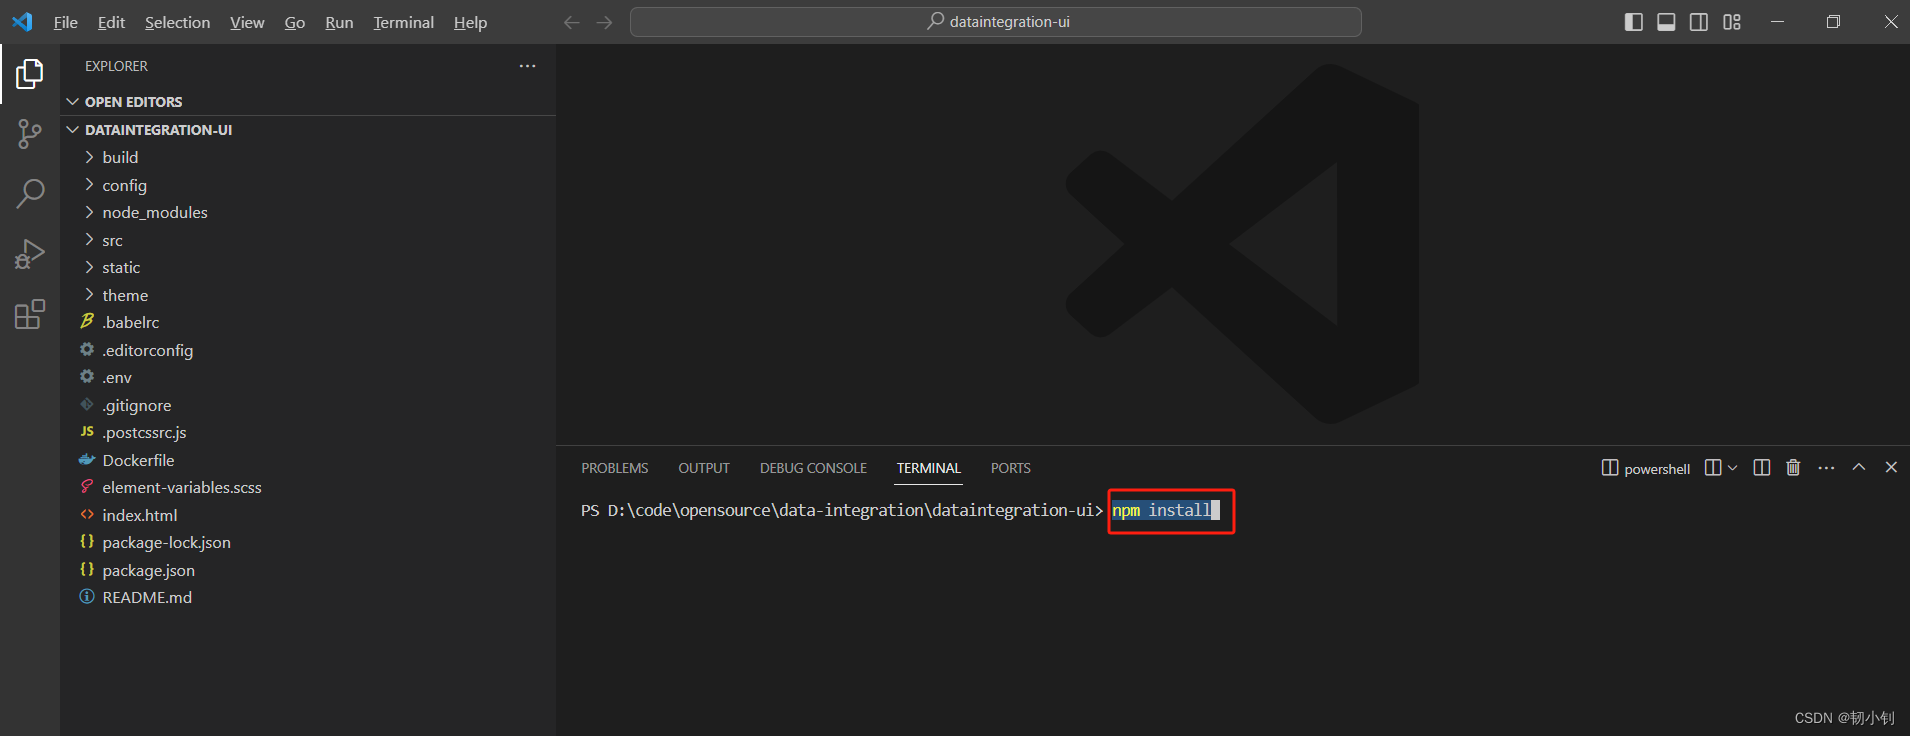Collapse the DATAINTEGRATION-UI folder section
The width and height of the screenshot is (1910, 736).
tap(310, 130)
